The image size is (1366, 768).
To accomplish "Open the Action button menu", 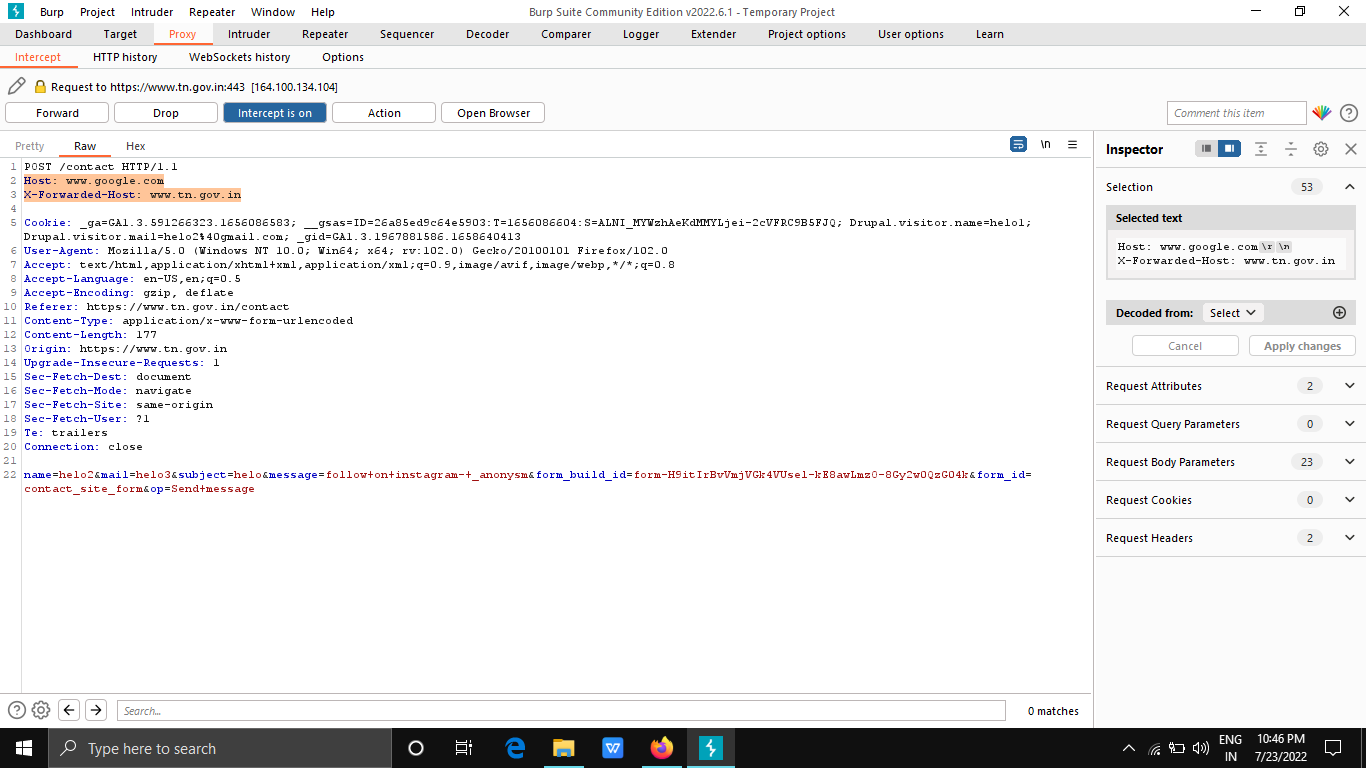I will (x=384, y=113).
